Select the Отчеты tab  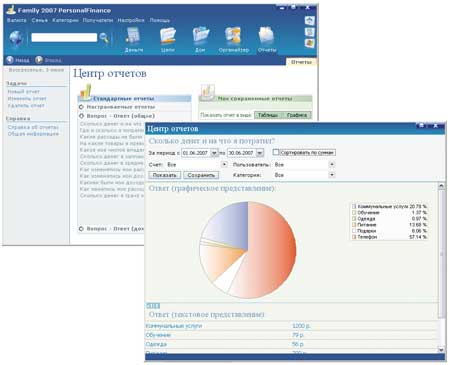coord(301,62)
